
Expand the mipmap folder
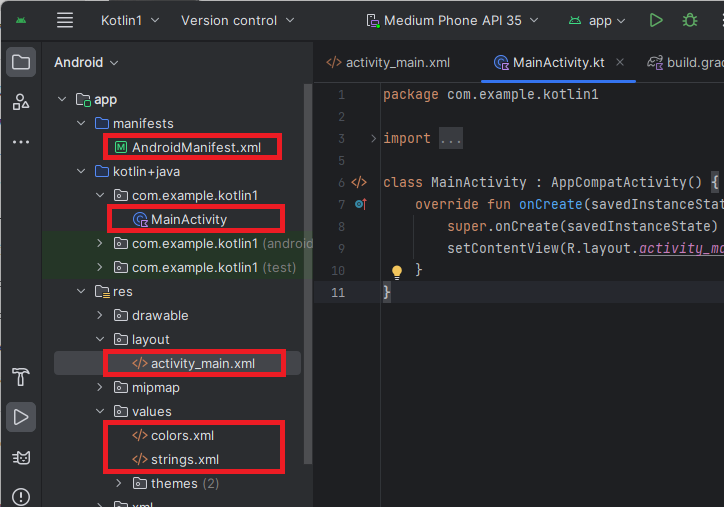pyautogui.click(x=99, y=387)
